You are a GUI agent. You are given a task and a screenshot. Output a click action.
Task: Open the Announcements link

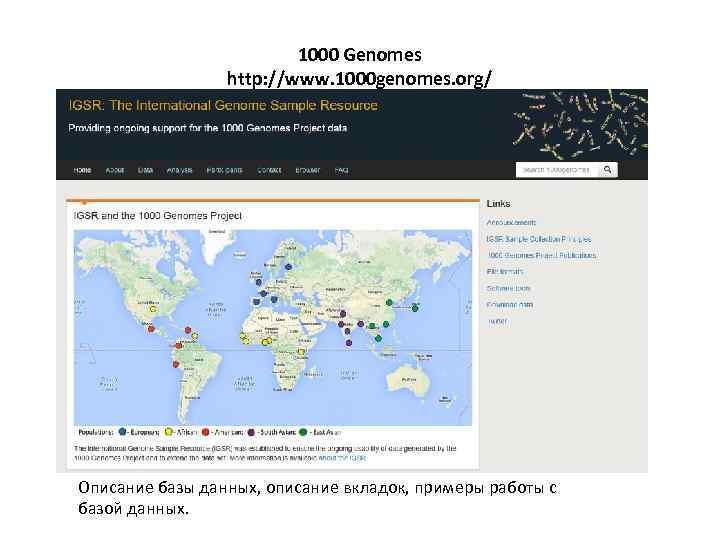pos(511,223)
